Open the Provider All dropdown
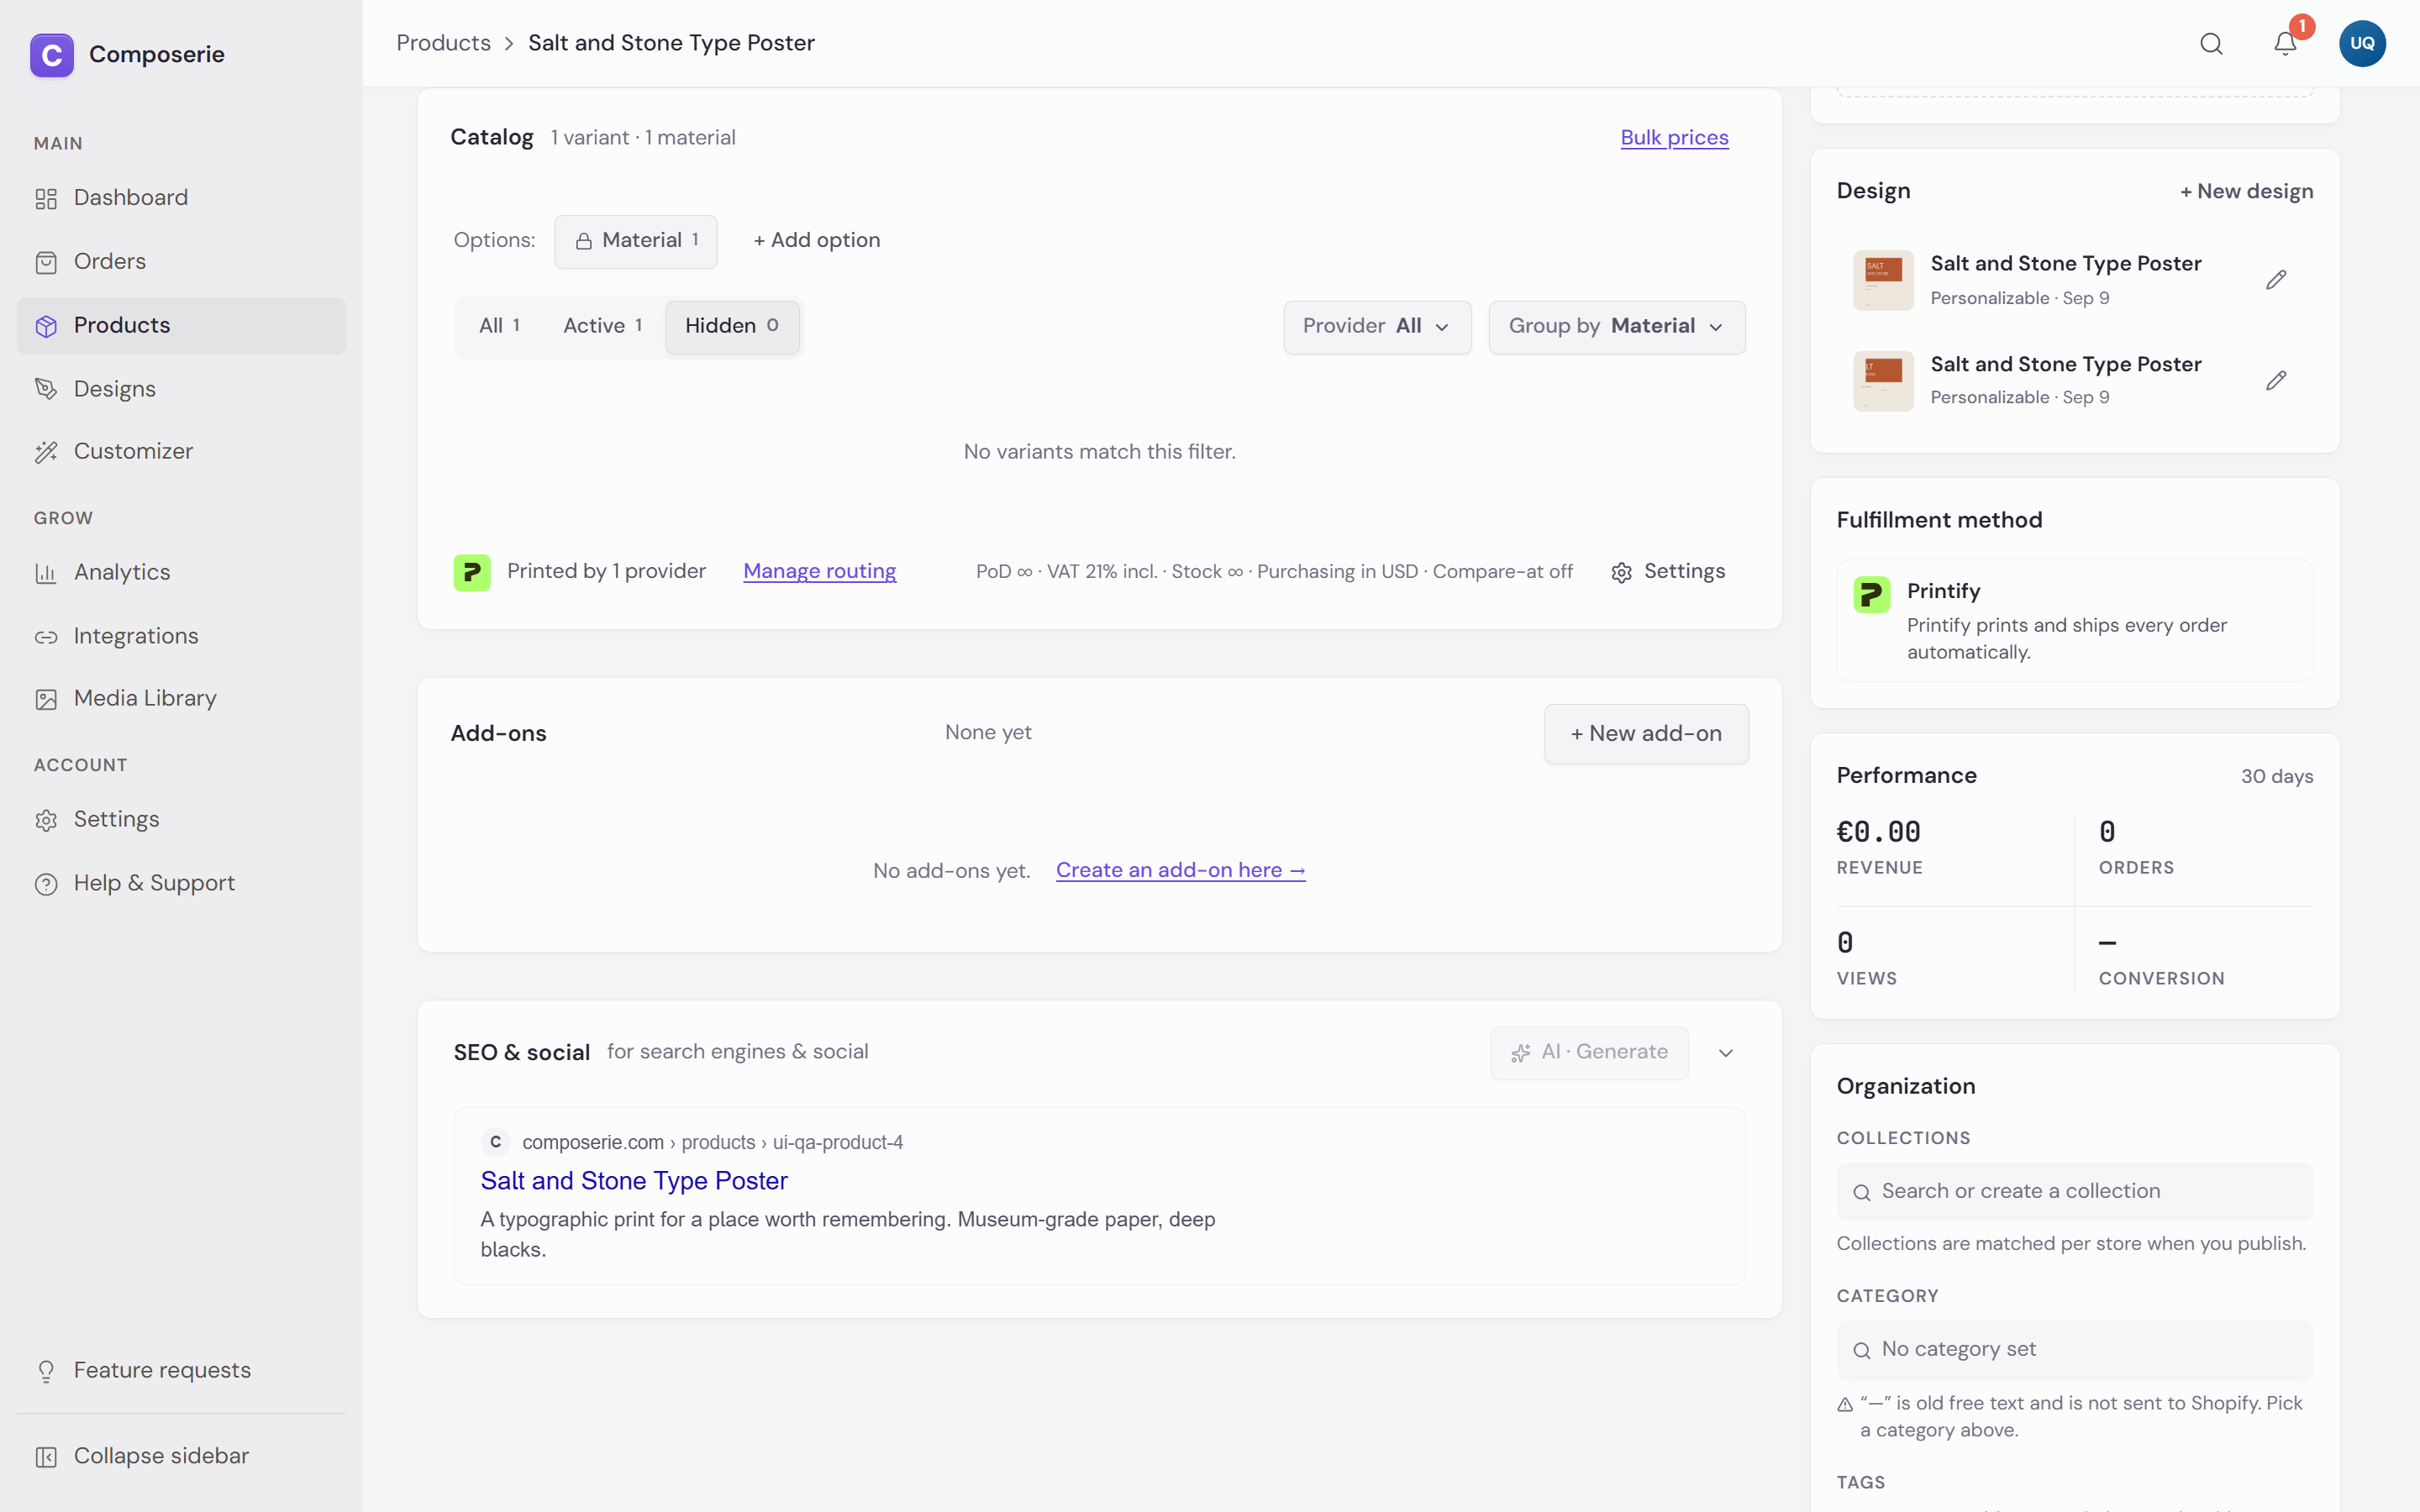This screenshot has width=2420, height=1512. [x=1377, y=326]
